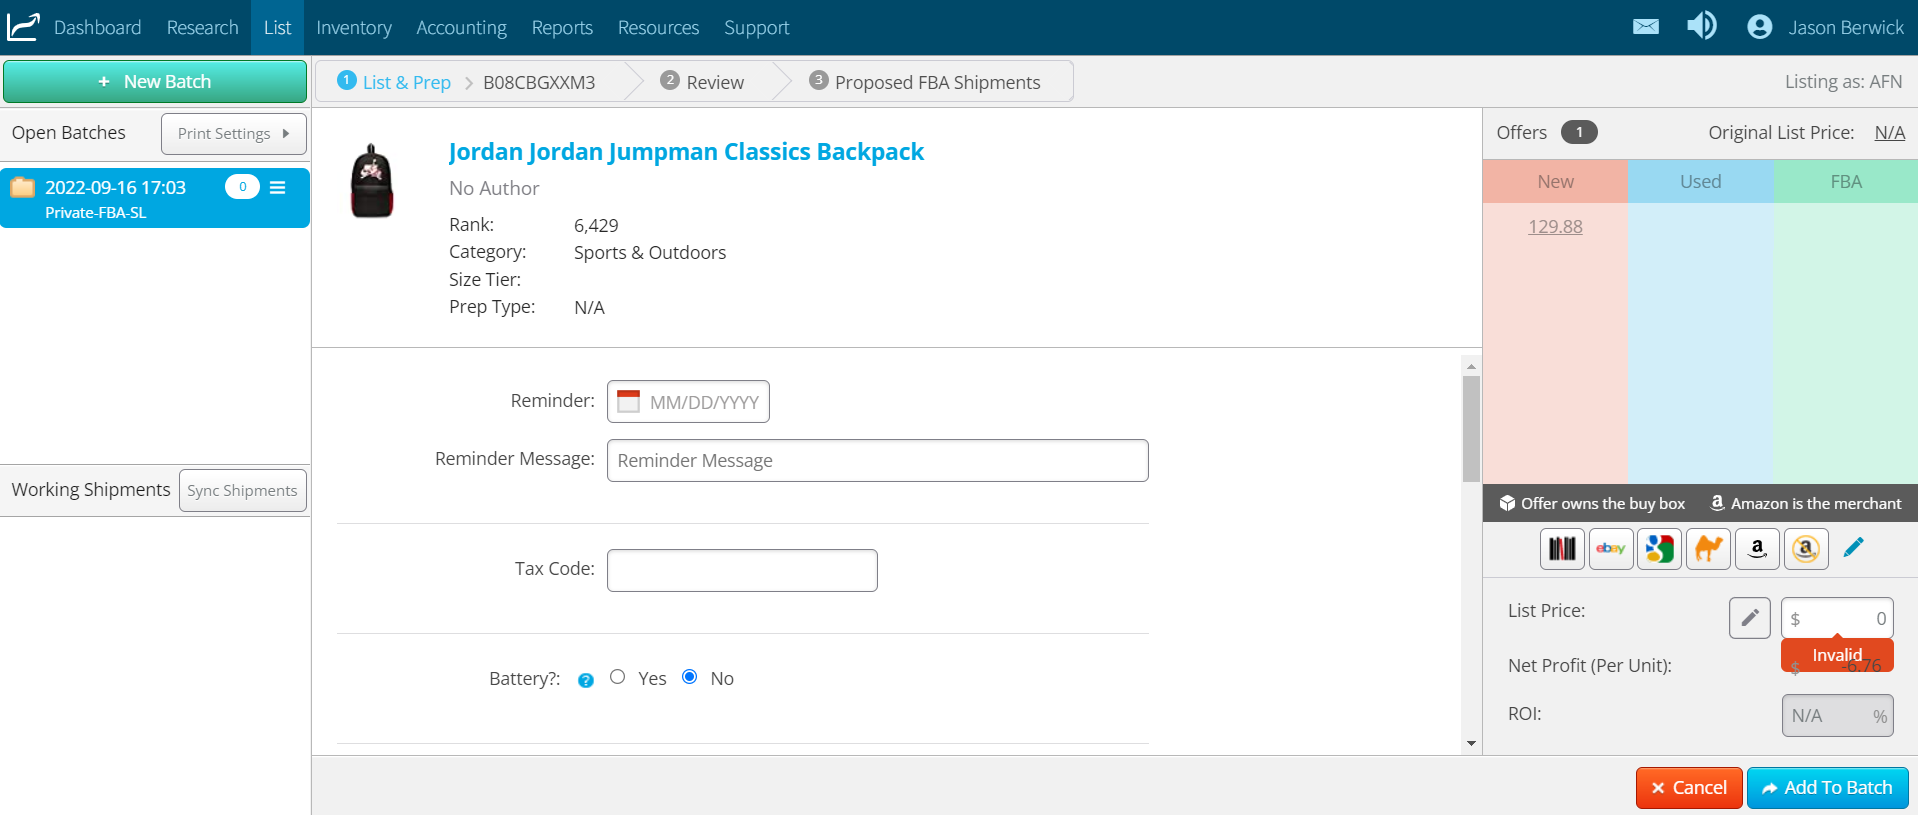Click the form vertical scrollbar thumb
Screen dimensions: 1918x815
click(x=1471, y=429)
